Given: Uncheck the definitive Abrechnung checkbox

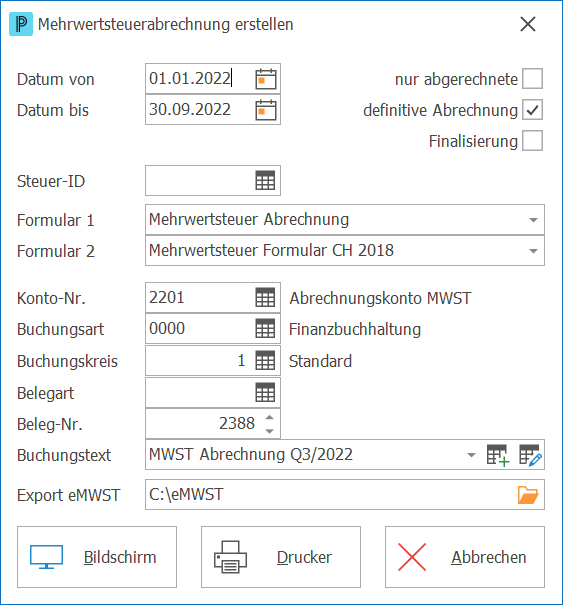Looking at the screenshot, I should (x=533, y=110).
